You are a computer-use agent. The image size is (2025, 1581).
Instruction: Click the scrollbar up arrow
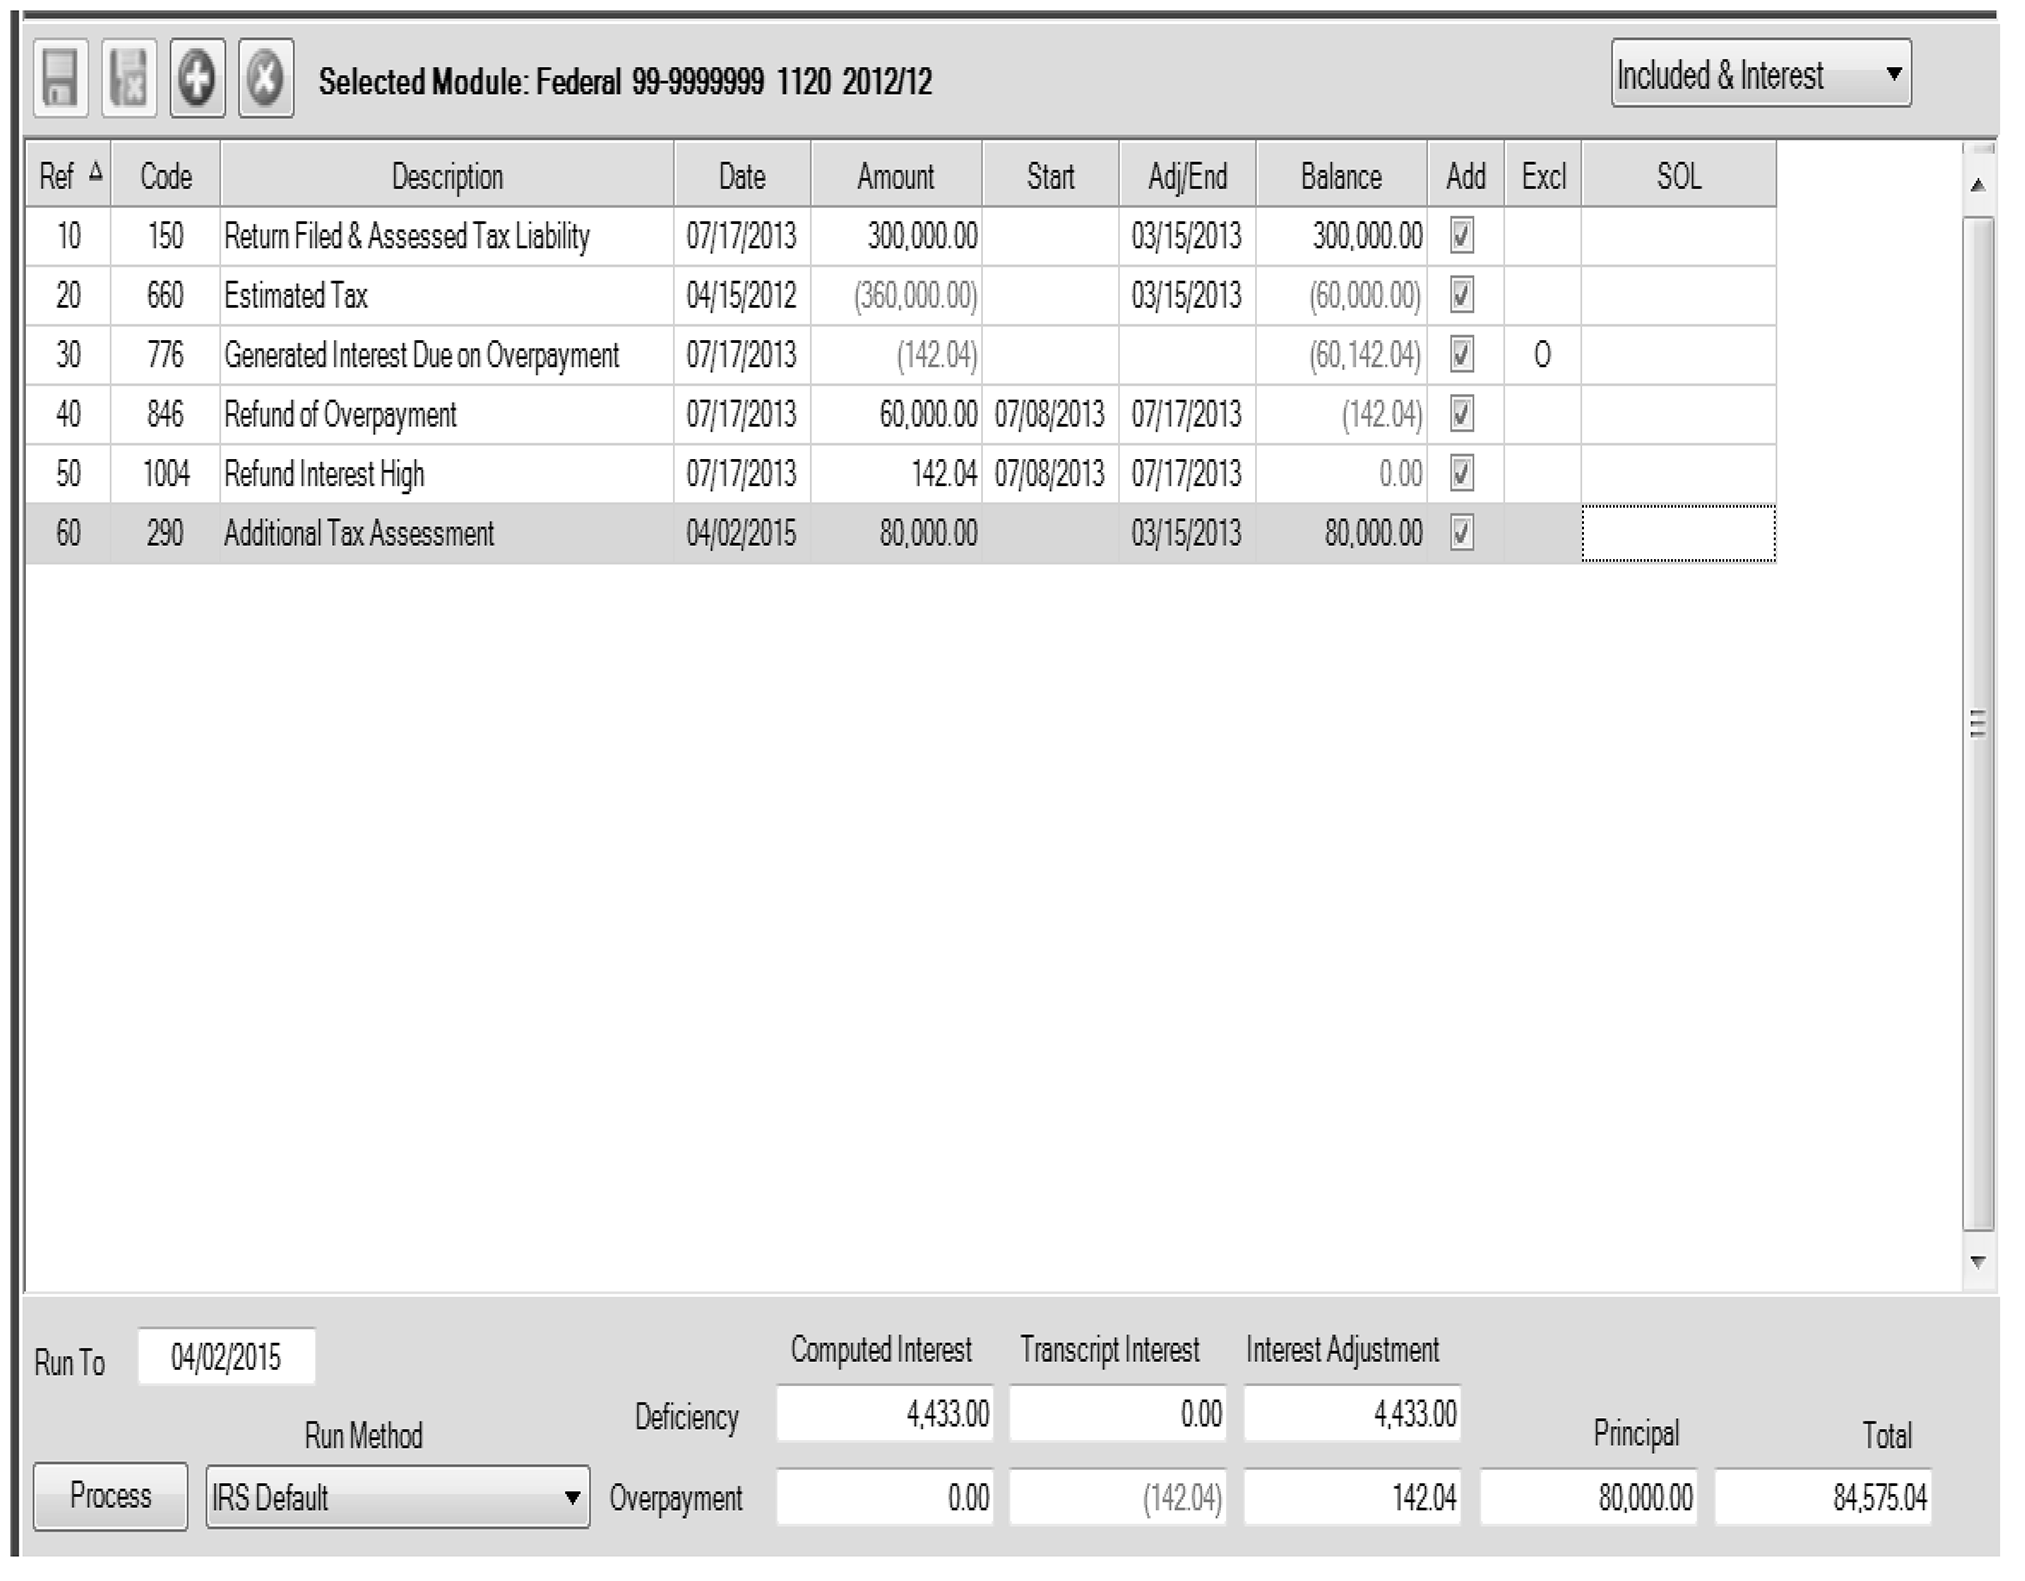[1978, 185]
